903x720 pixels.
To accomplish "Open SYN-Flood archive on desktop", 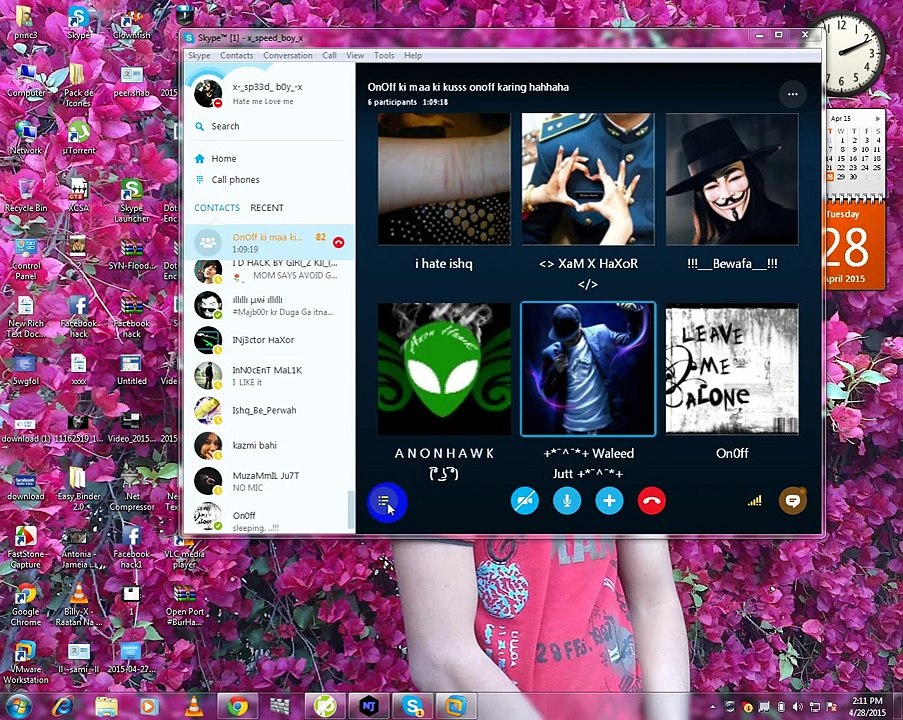I will click(x=131, y=254).
